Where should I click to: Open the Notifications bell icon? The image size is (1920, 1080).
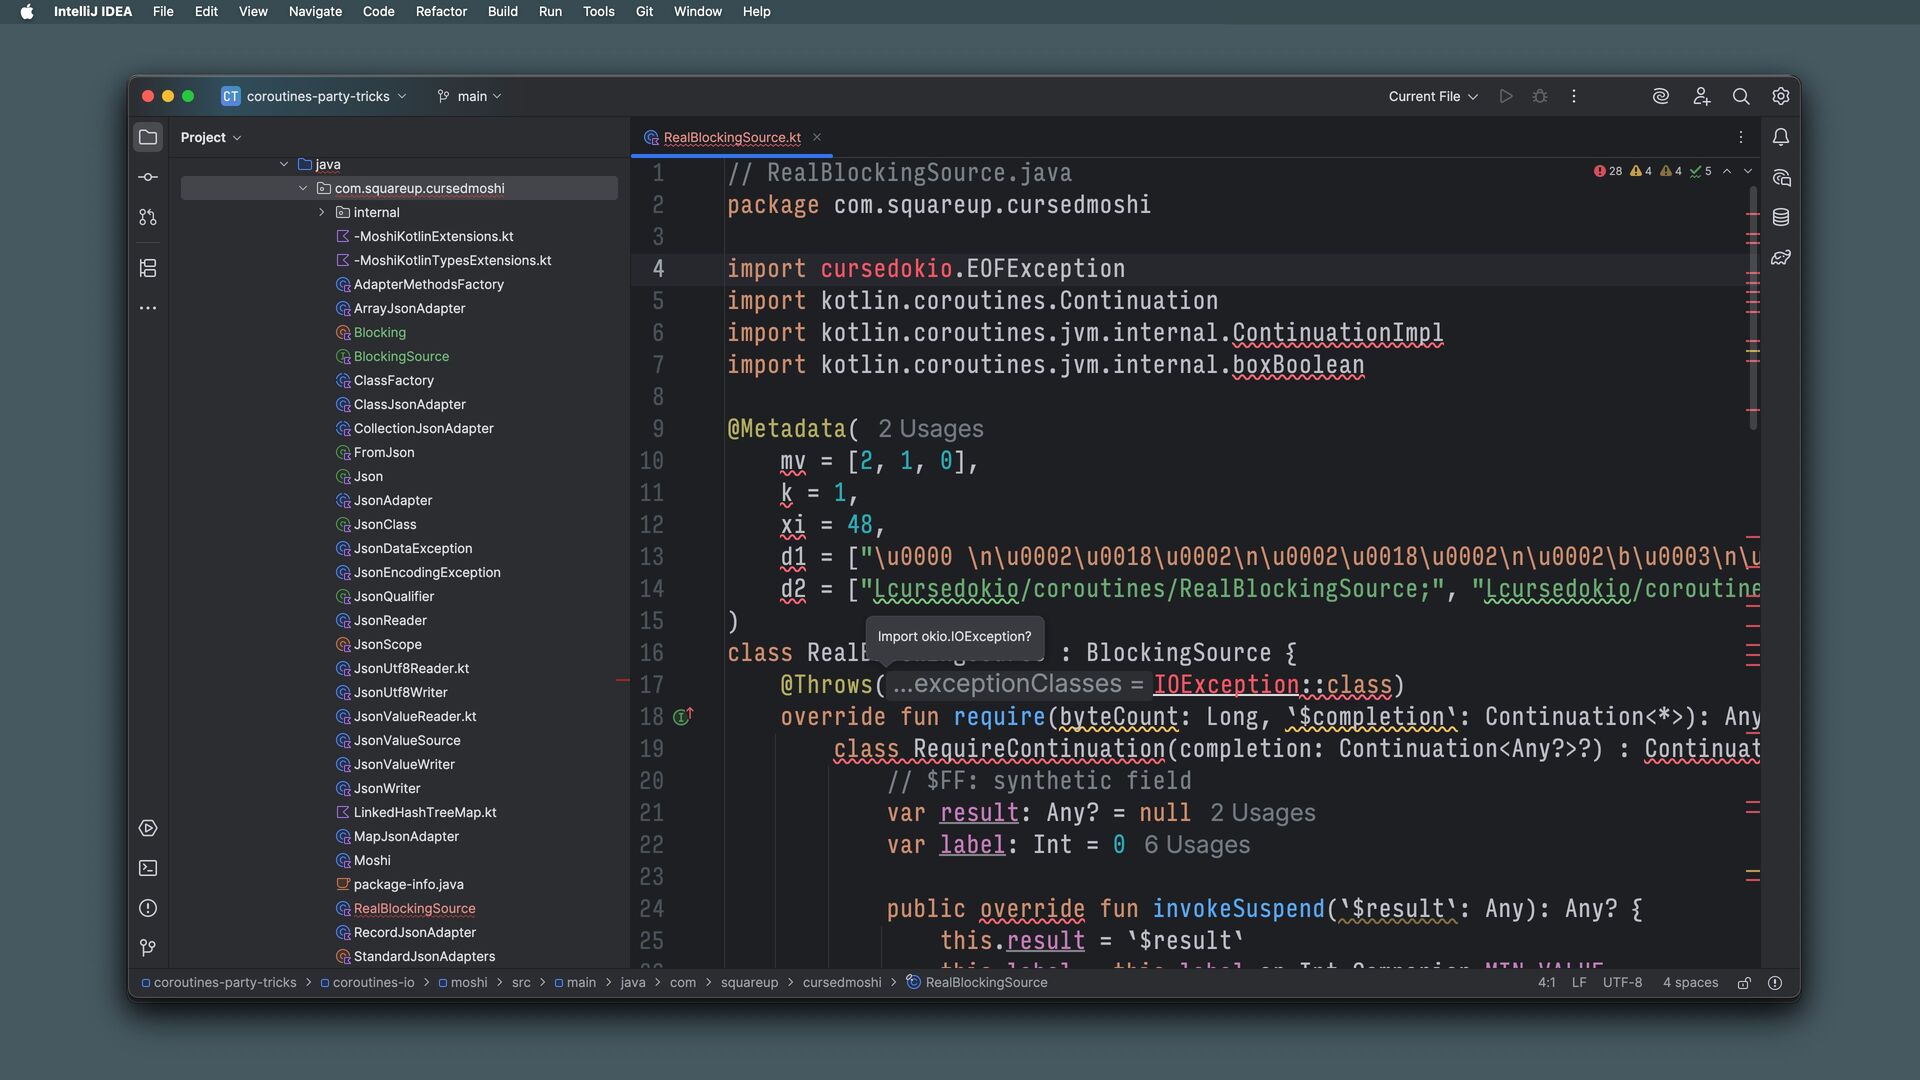click(x=1781, y=137)
